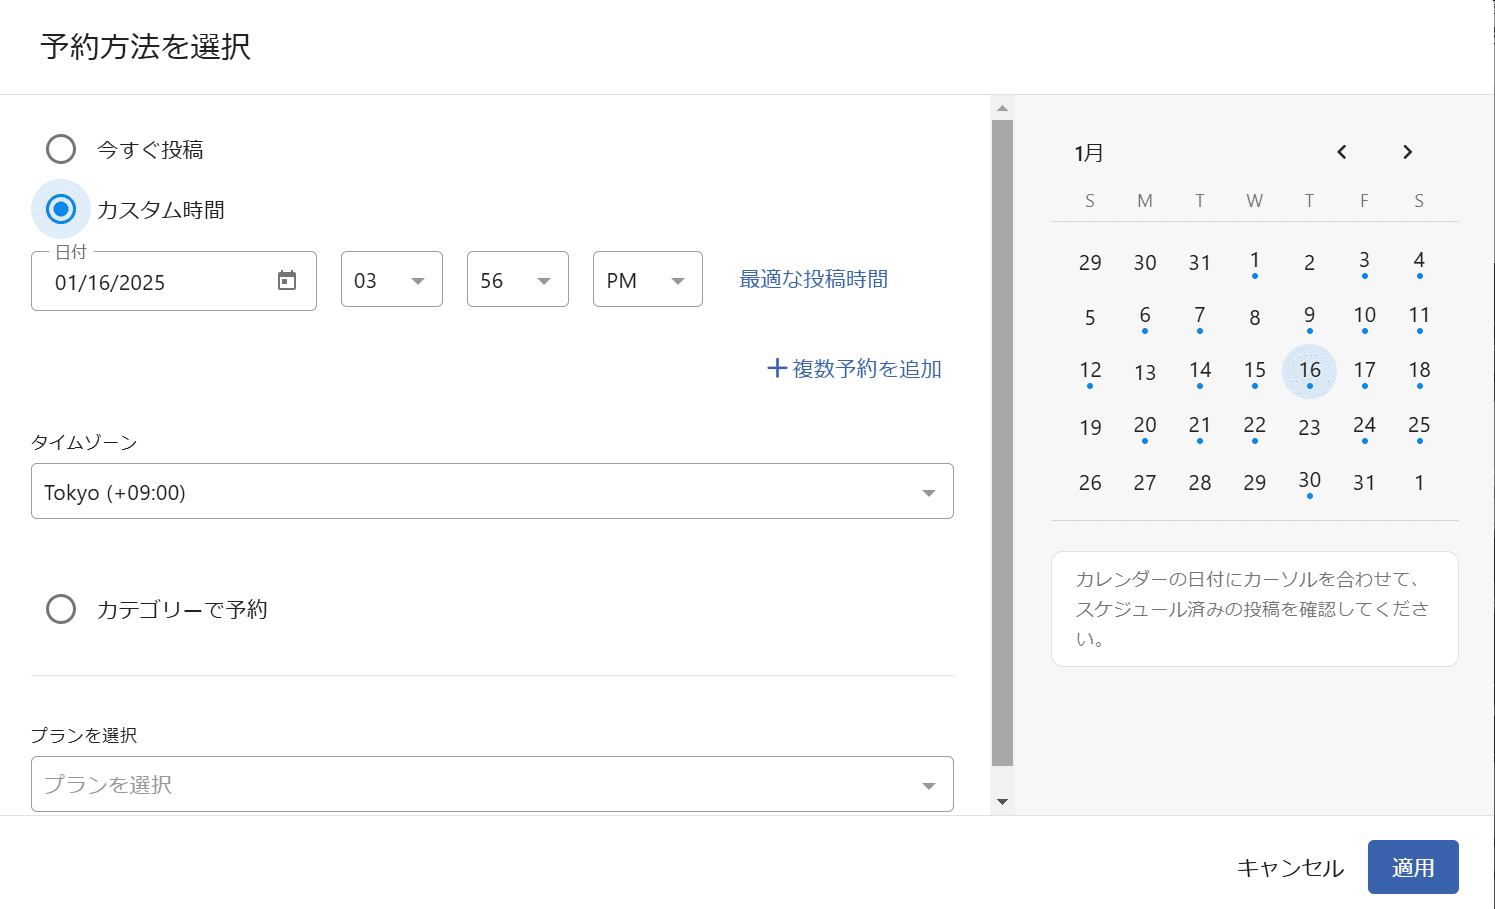Select January 8 in the calendar
Screen dimensions: 1495x909
point(1255,317)
